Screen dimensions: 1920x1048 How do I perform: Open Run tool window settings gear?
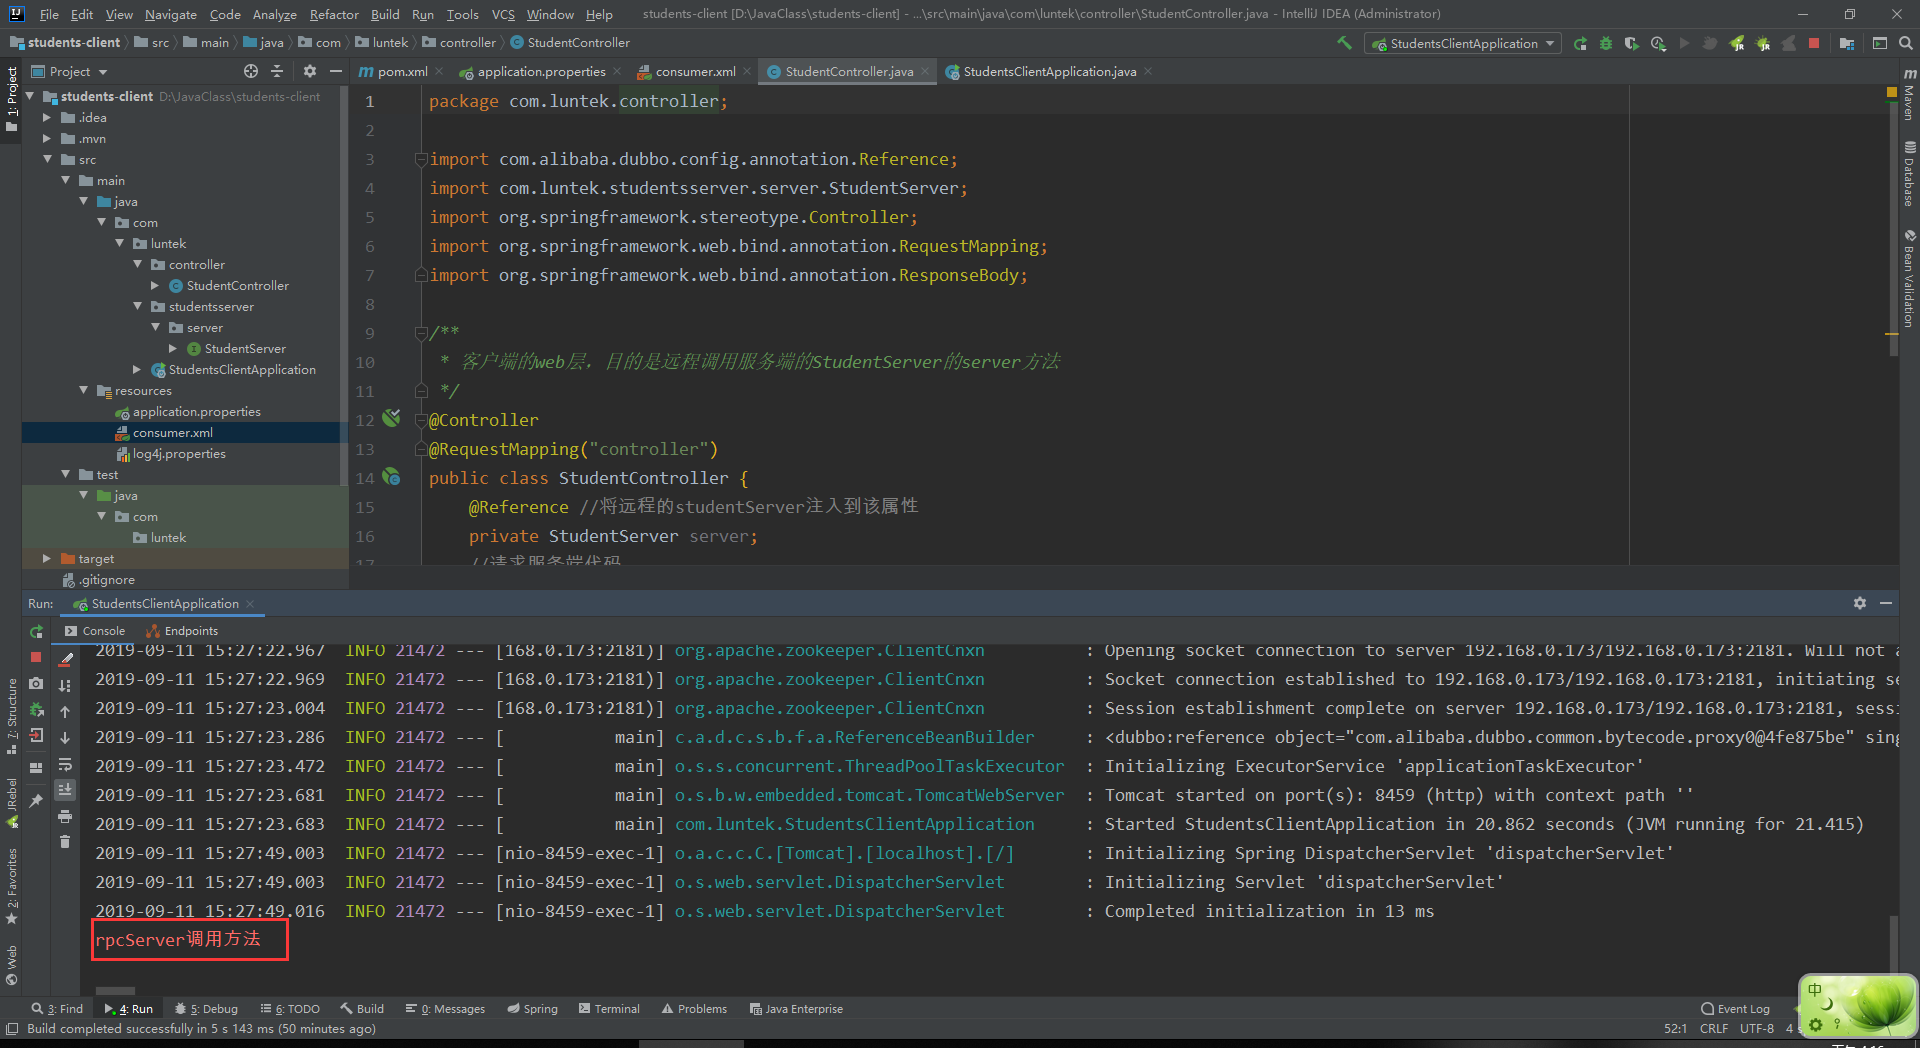pos(1860,603)
